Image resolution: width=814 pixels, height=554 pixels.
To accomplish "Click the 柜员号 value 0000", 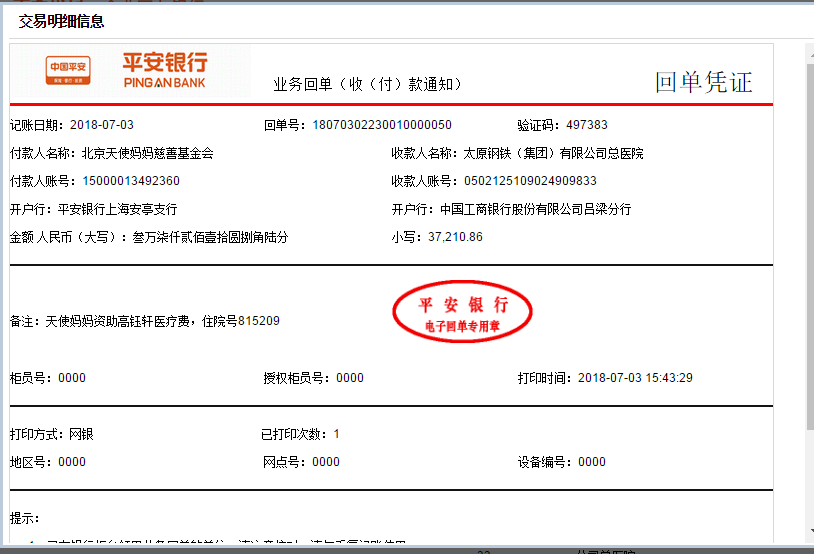I will (72, 378).
